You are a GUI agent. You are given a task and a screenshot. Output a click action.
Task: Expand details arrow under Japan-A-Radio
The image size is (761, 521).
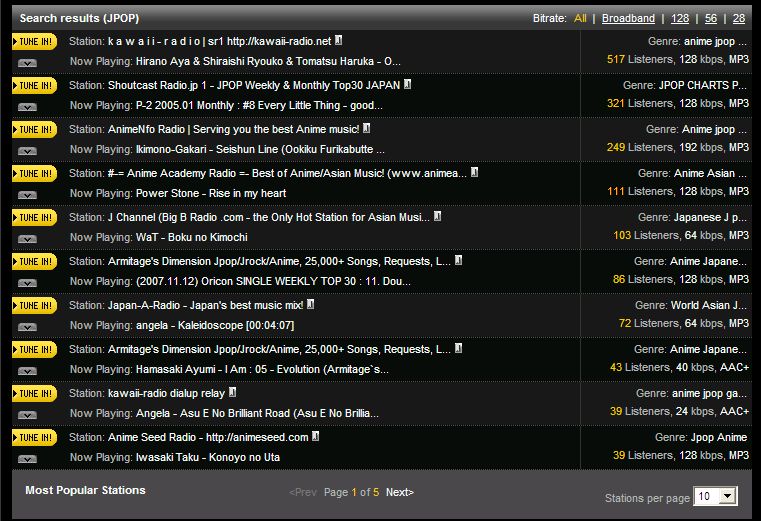coord(27,327)
